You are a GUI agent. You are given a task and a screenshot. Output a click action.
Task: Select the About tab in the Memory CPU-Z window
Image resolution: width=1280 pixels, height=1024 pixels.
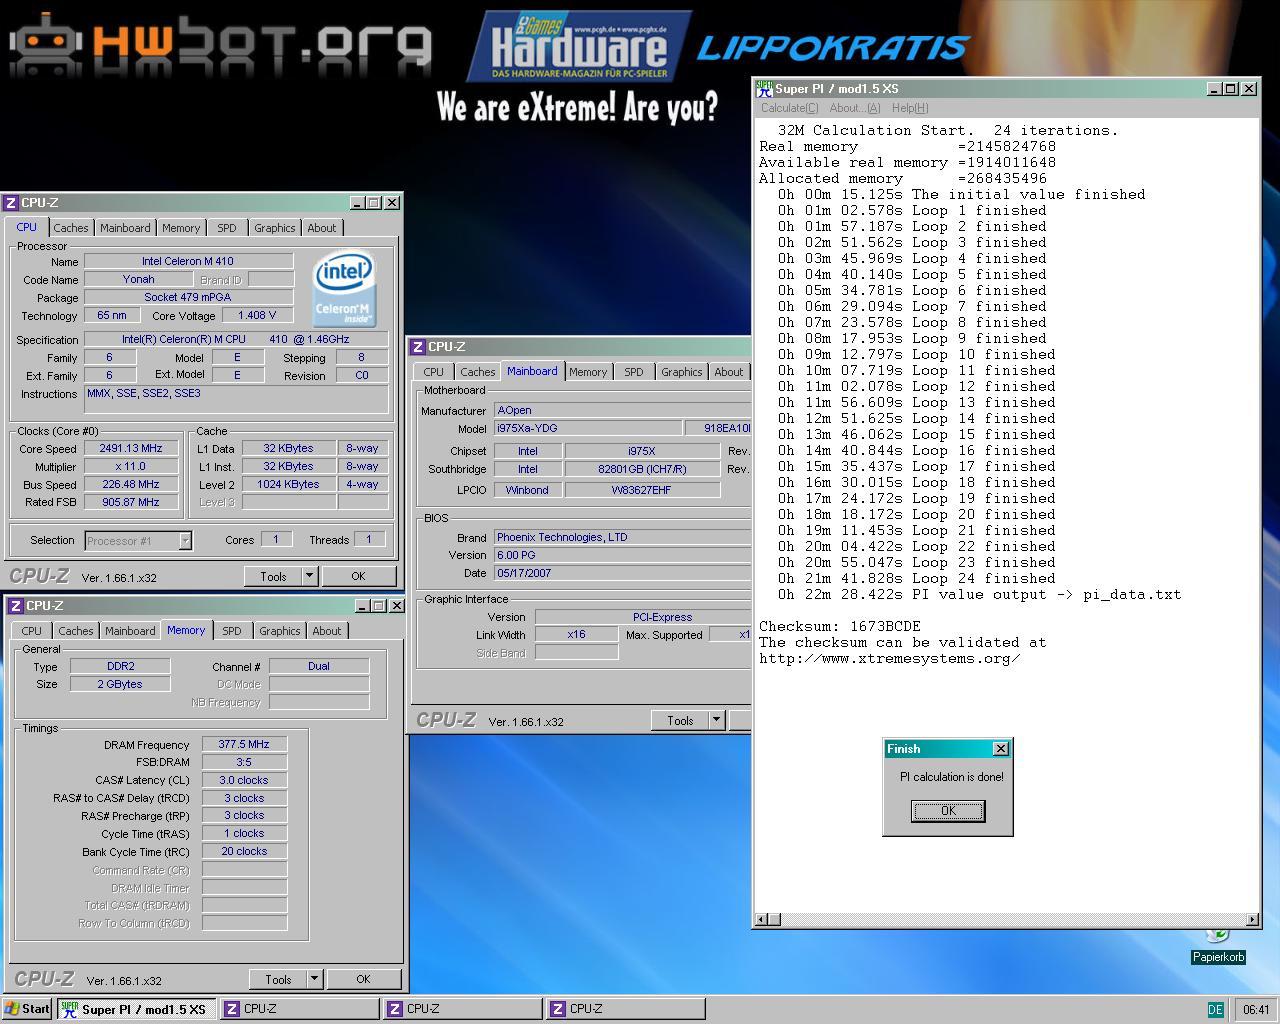pyautogui.click(x=327, y=631)
